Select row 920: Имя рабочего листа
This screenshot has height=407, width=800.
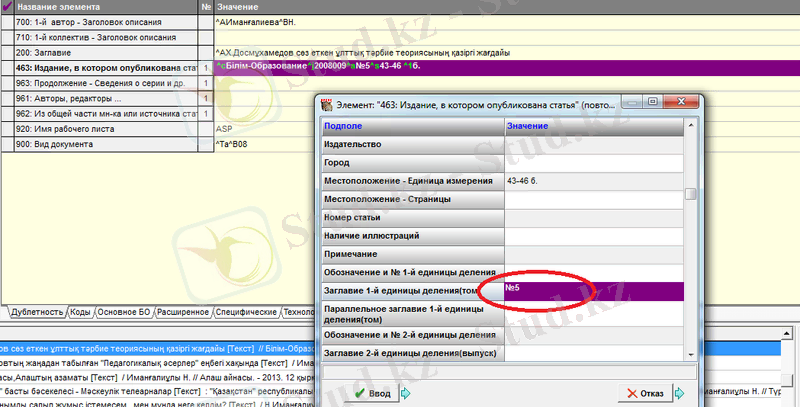106,129
